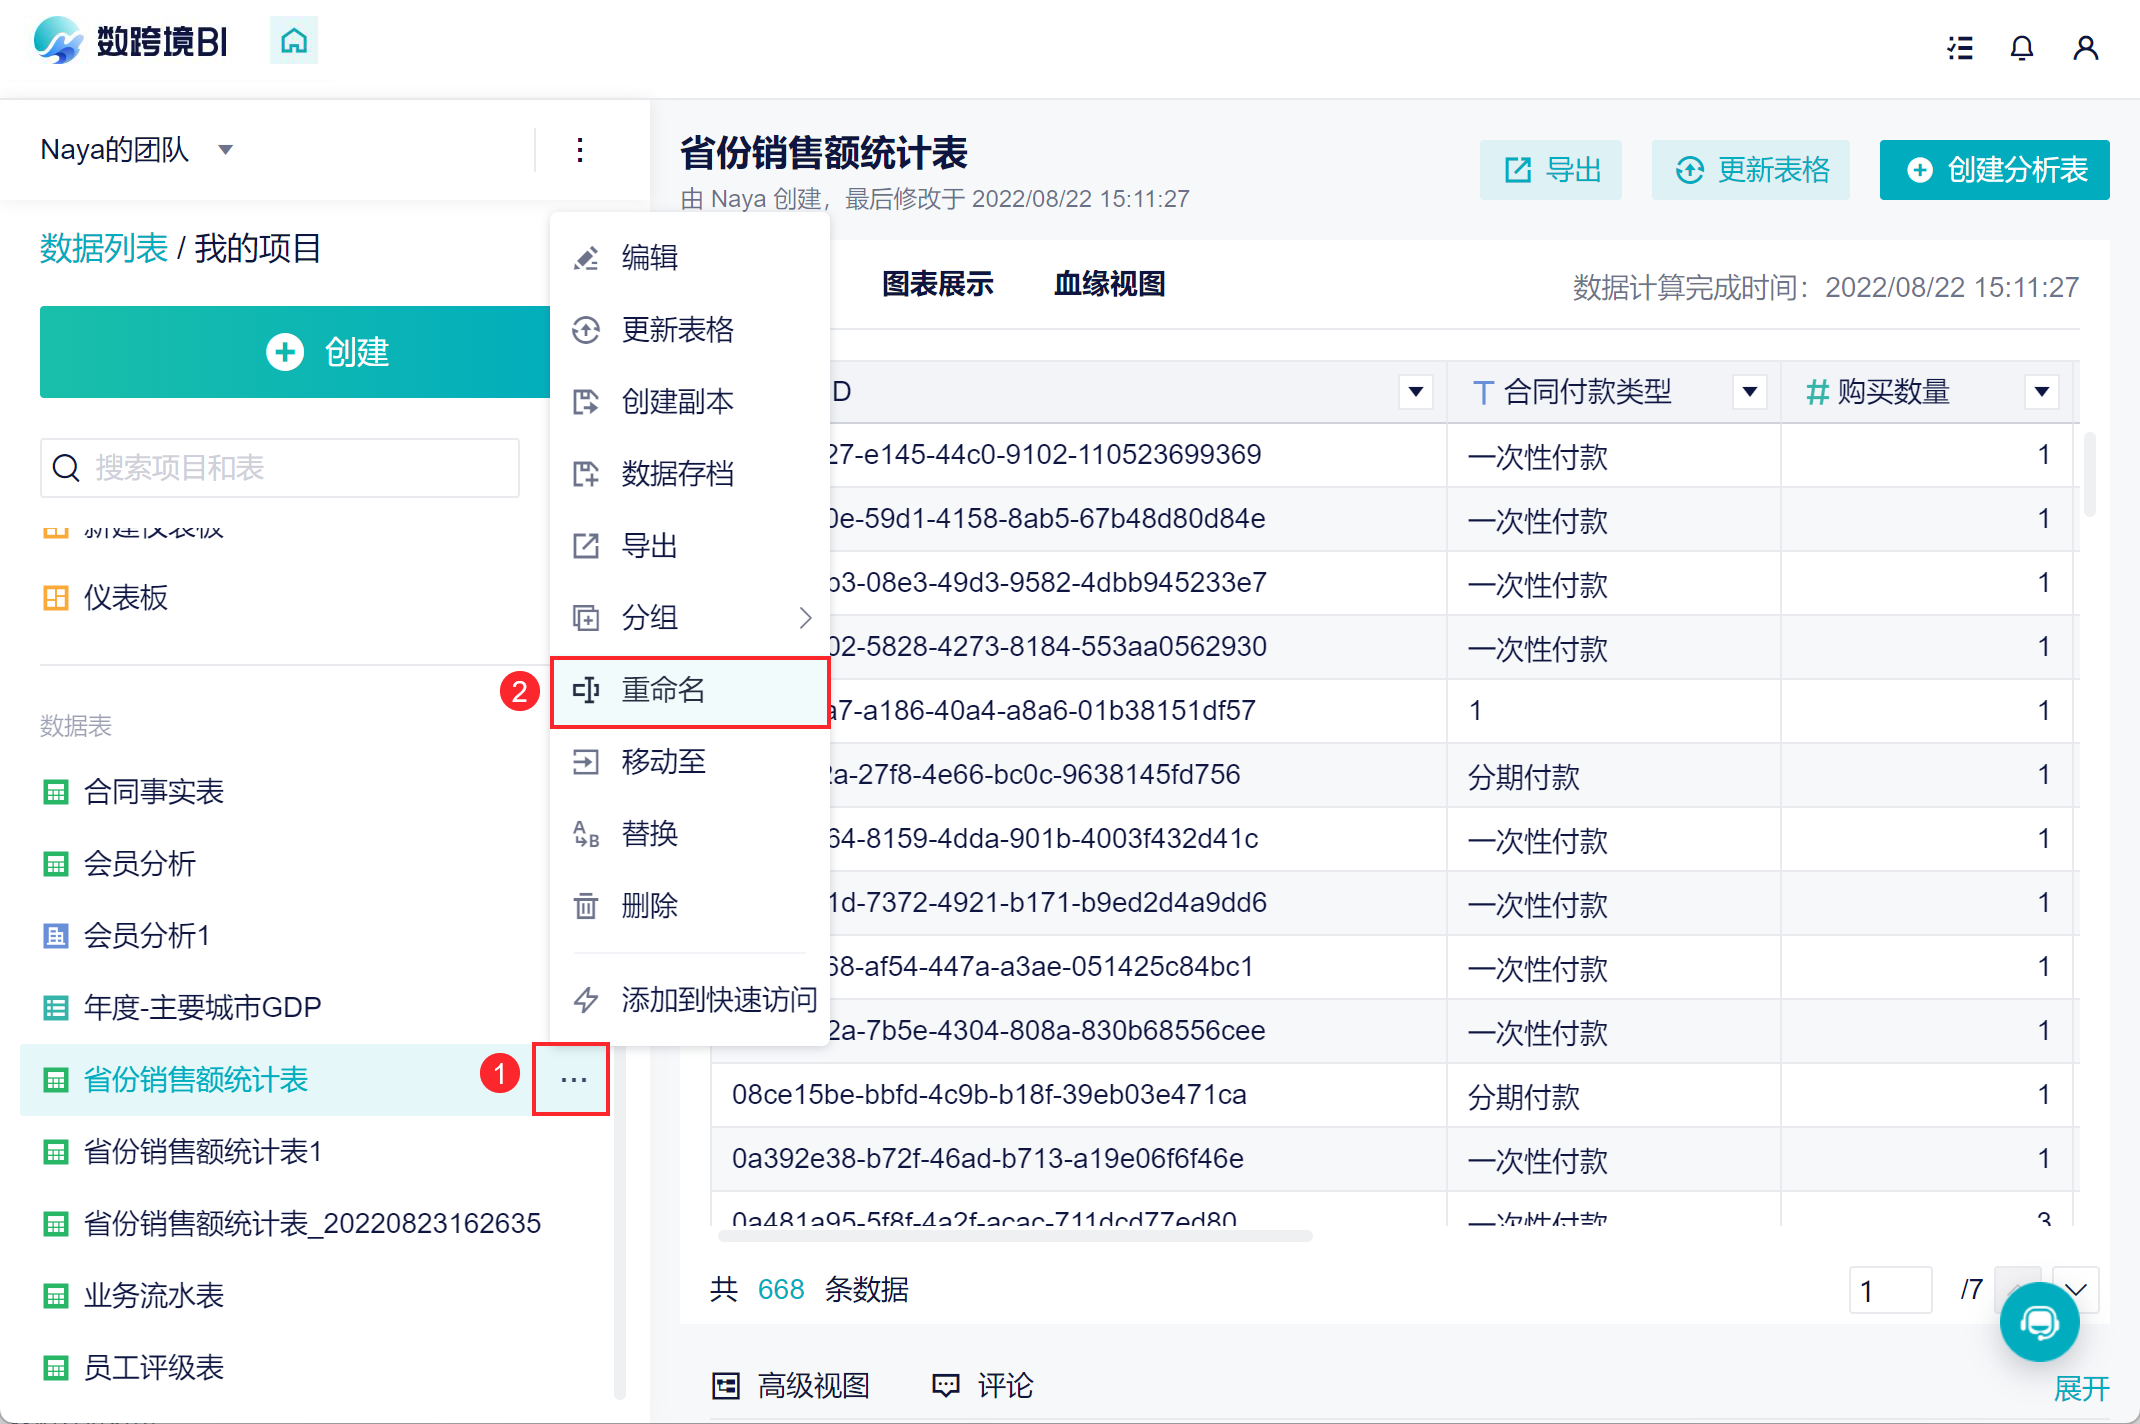Viewport: 2140px width, 1424px height.
Task: Open the 购买数量 column dropdown arrow
Action: 2041,391
